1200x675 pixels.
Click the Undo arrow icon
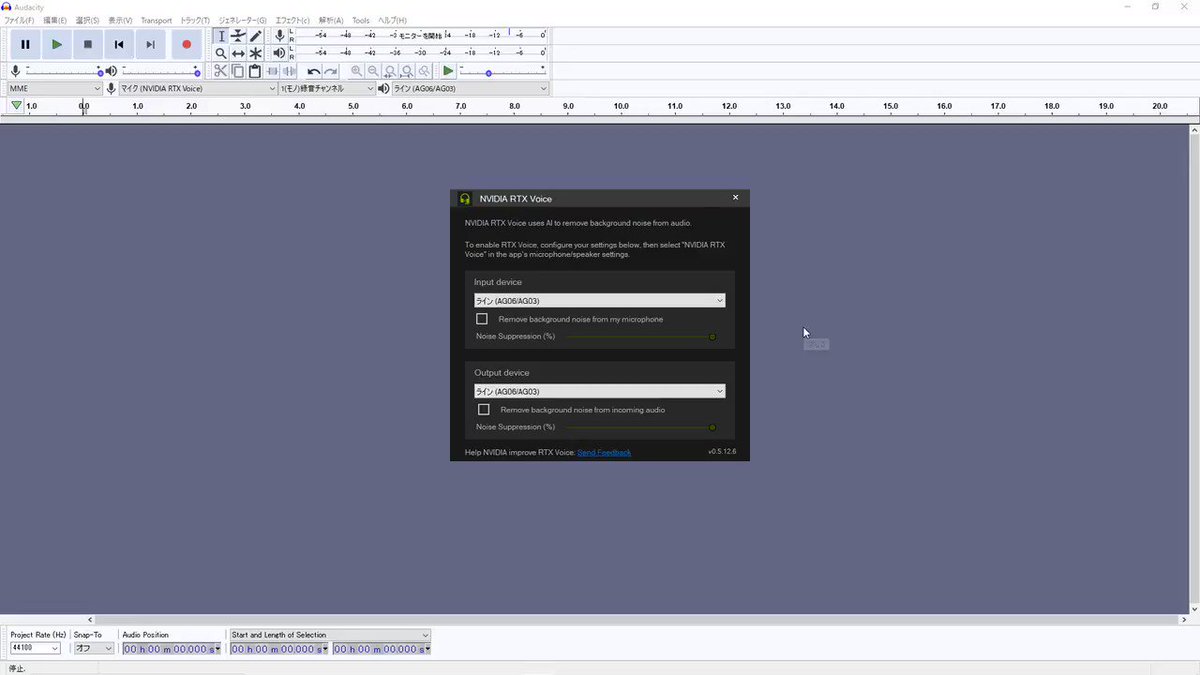(x=314, y=71)
